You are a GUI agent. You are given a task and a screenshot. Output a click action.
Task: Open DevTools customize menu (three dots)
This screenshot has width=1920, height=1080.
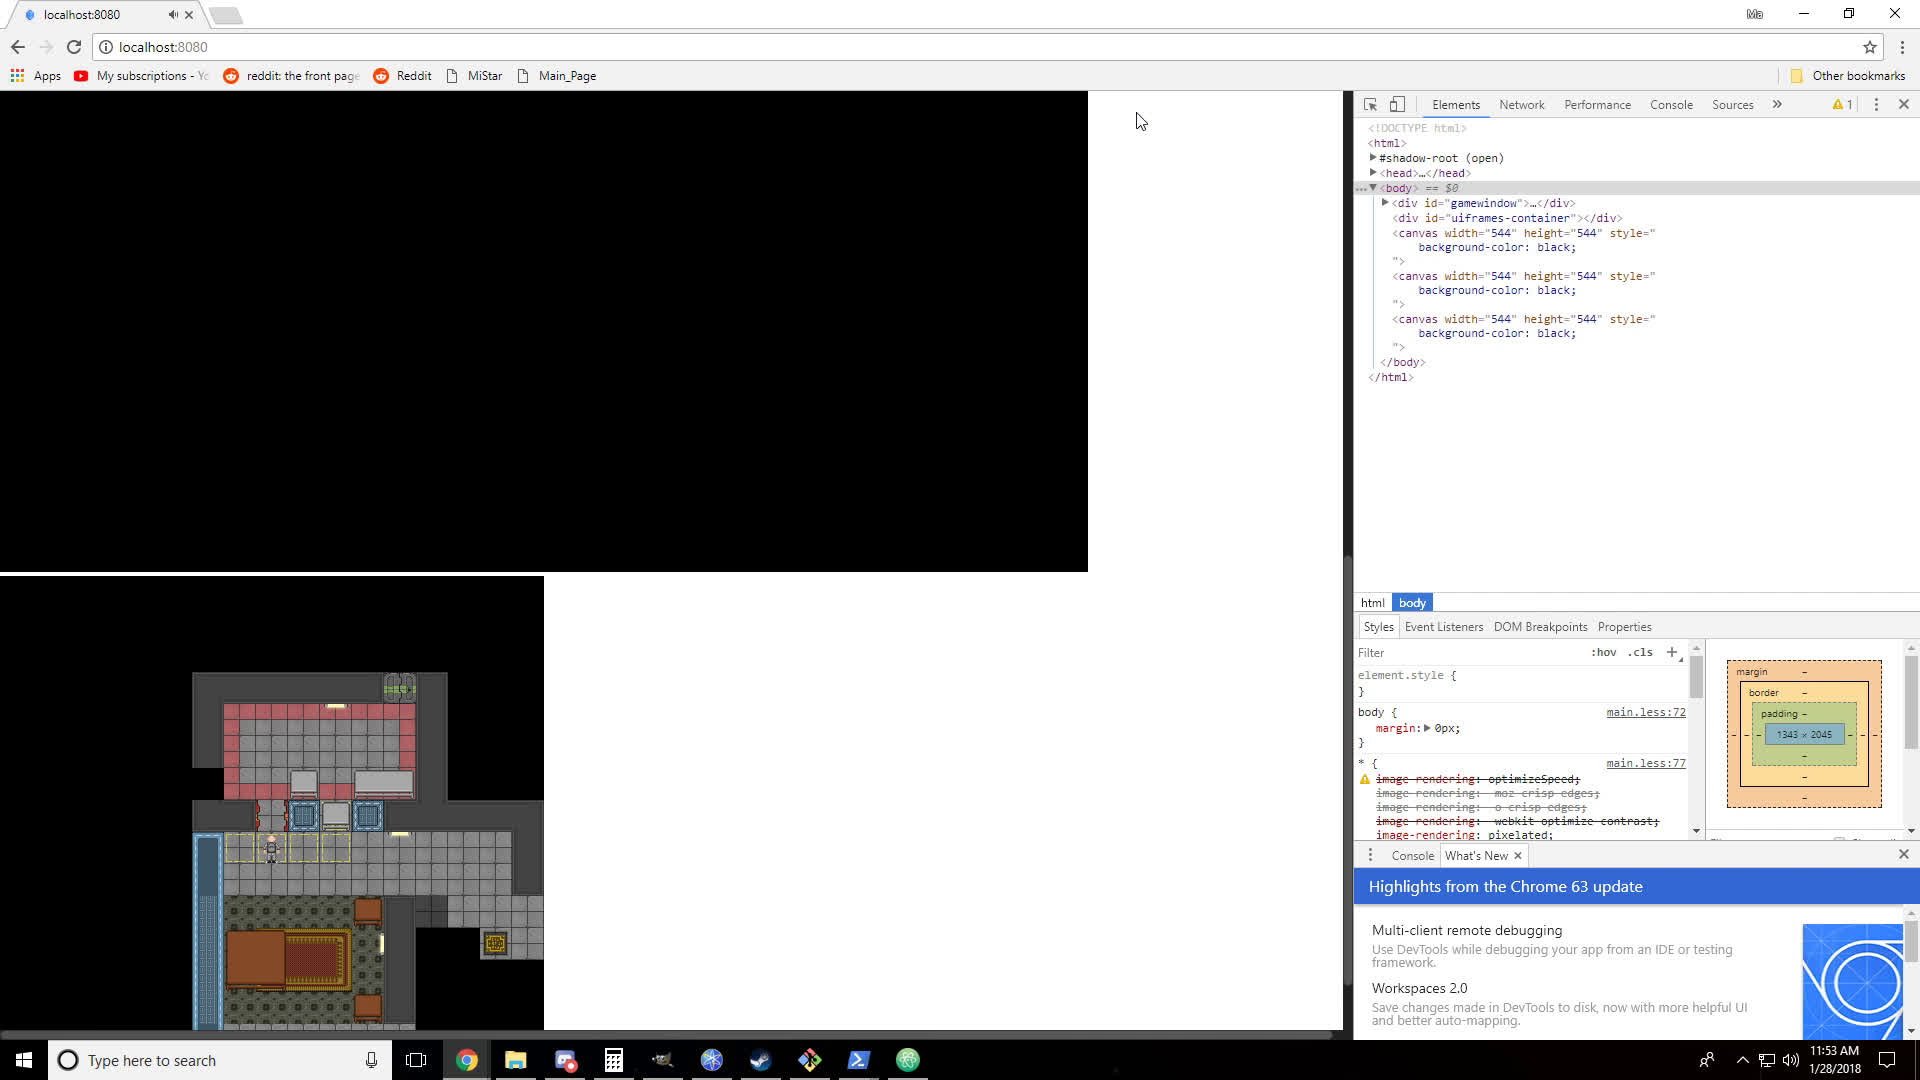pos(1876,104)
